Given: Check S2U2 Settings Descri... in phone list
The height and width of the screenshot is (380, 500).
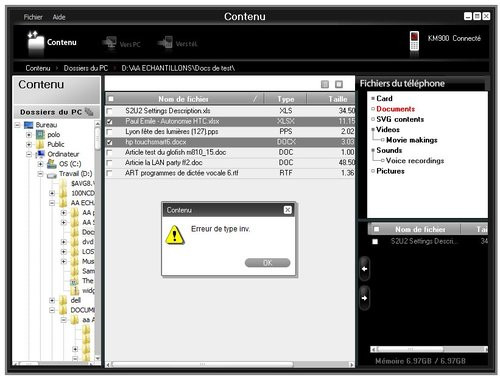Looking at the screenshot, I should pyautogui.click(x=375, y=241).
